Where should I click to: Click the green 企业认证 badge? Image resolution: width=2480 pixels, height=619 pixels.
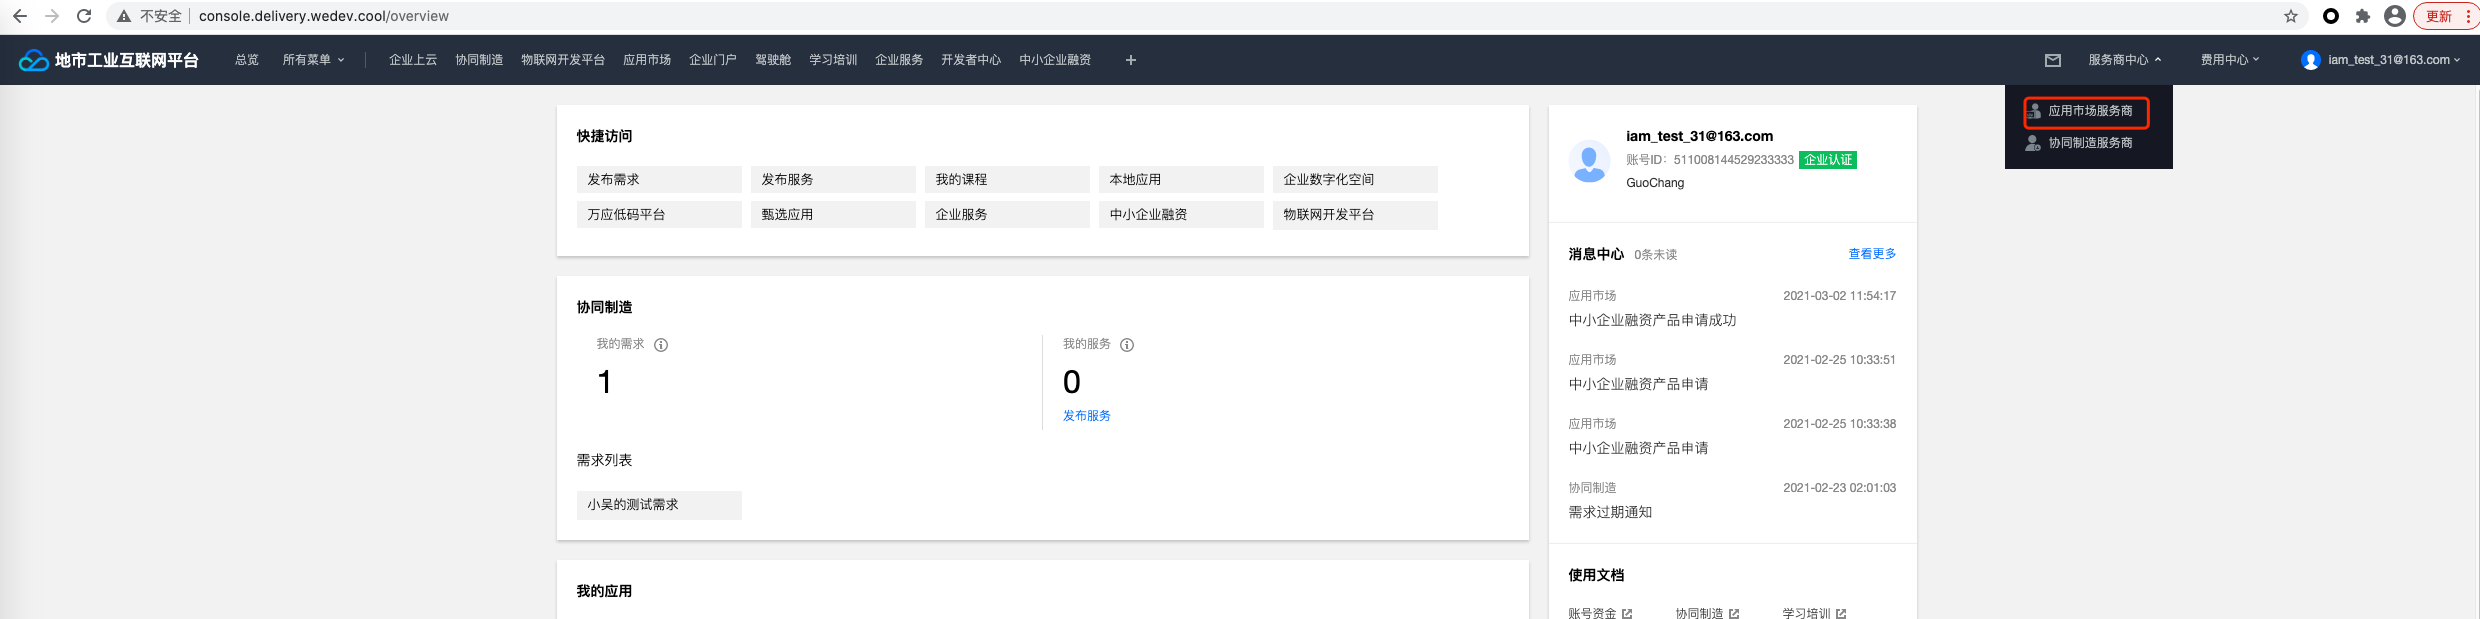pos(1828,160)
